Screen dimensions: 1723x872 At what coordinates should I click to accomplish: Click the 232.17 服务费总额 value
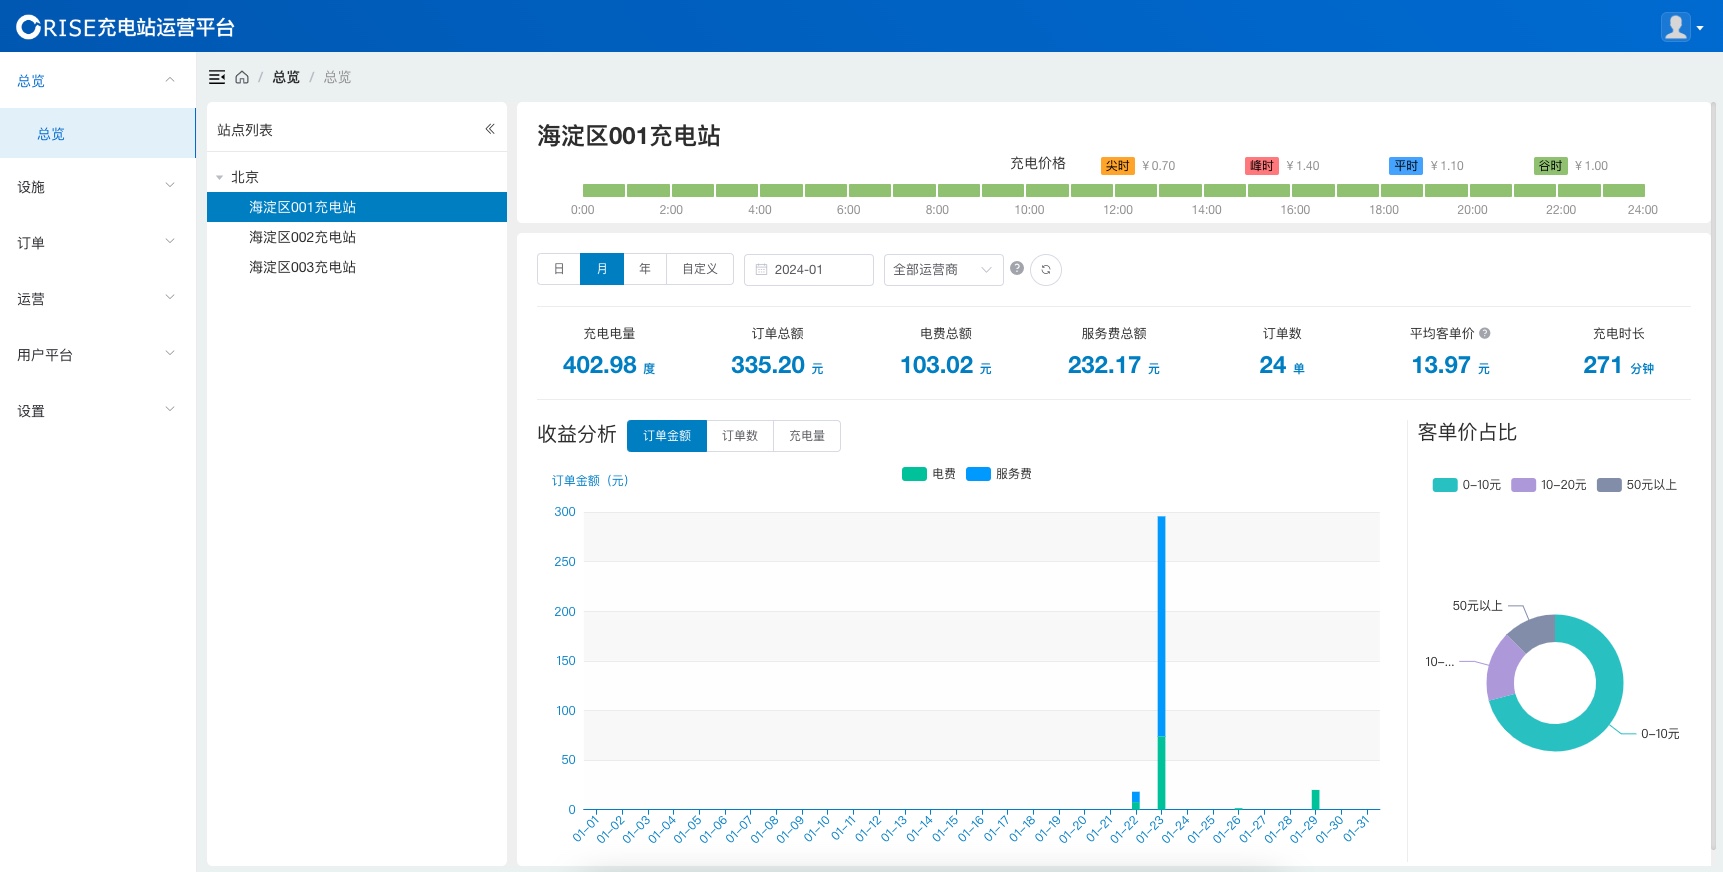(1105, 365)
